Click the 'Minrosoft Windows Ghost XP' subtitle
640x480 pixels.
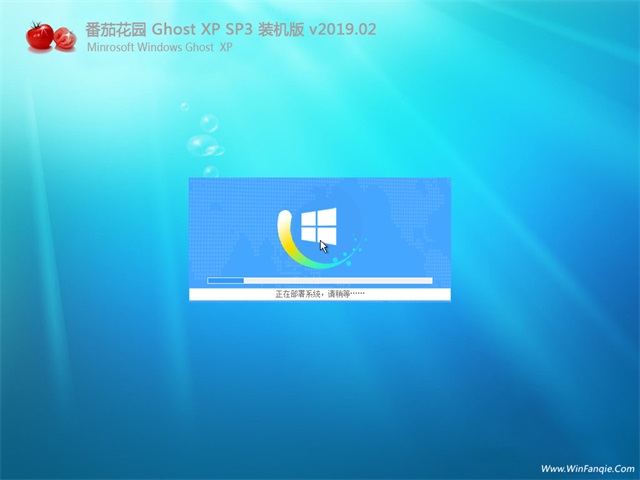(160, 47)
